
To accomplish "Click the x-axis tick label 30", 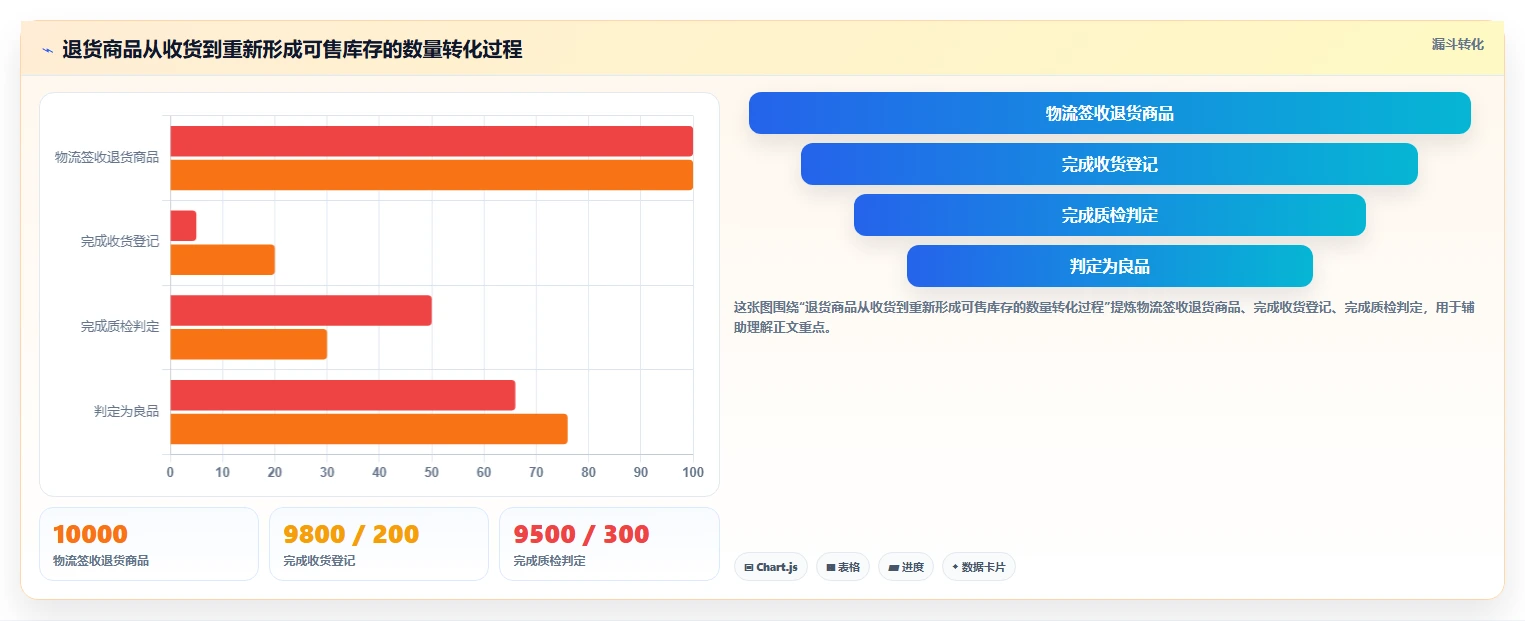I will coord(327,472).
